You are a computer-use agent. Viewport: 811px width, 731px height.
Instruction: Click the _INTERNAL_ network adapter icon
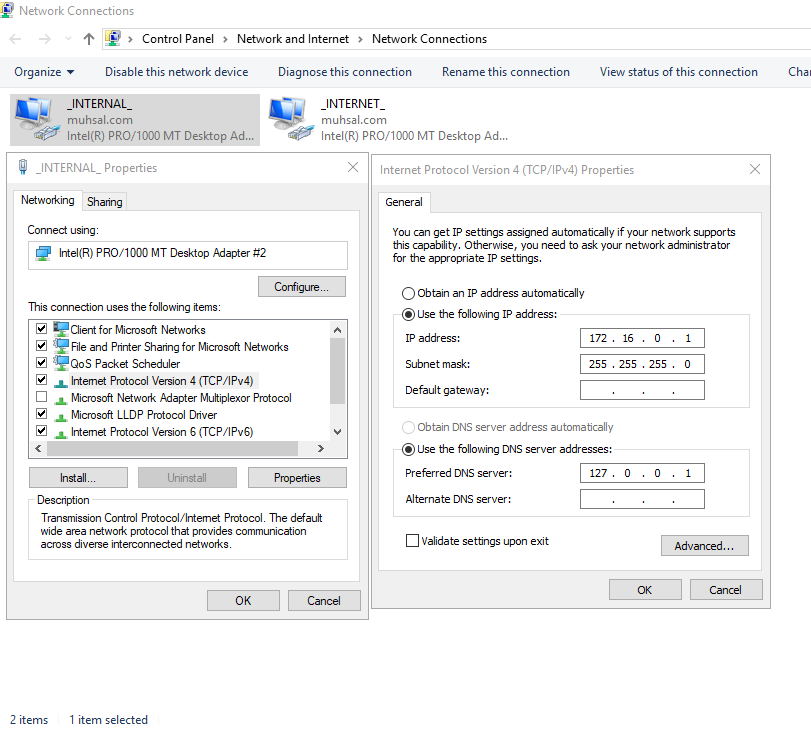point(37,118)
